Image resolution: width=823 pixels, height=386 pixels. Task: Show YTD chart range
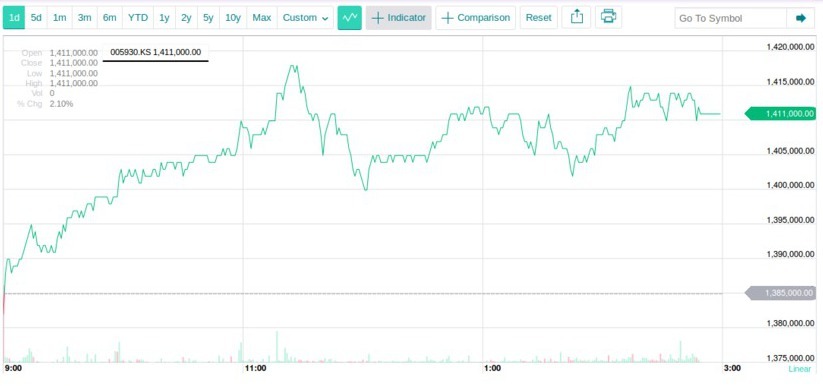pos(138,18)
